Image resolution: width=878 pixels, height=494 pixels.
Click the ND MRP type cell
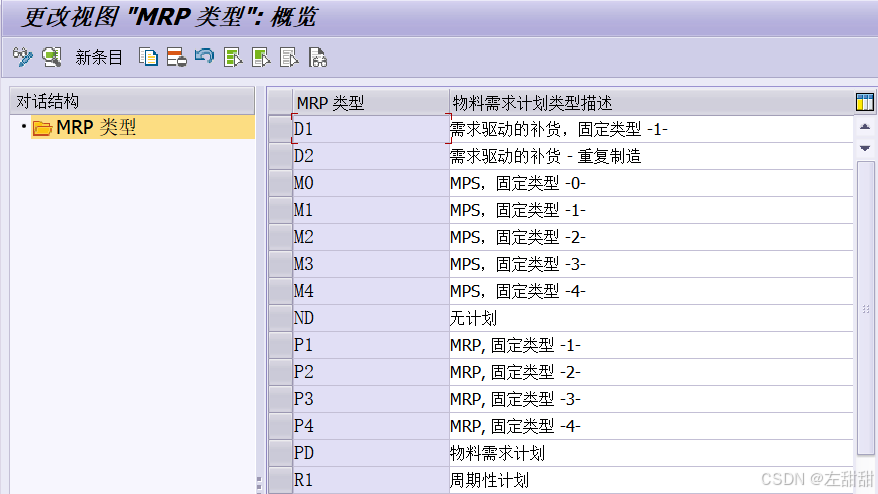371,318
